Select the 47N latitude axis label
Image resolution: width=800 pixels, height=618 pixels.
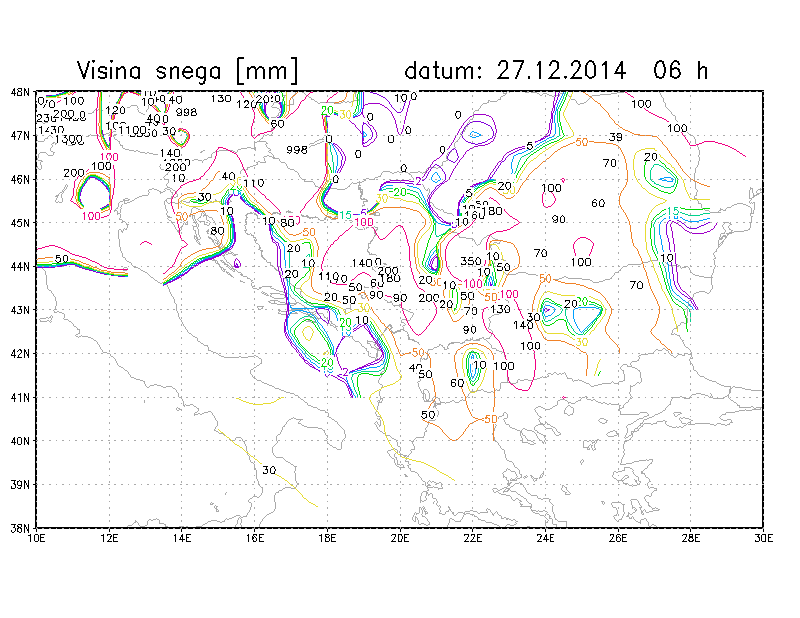coord(20,136)
